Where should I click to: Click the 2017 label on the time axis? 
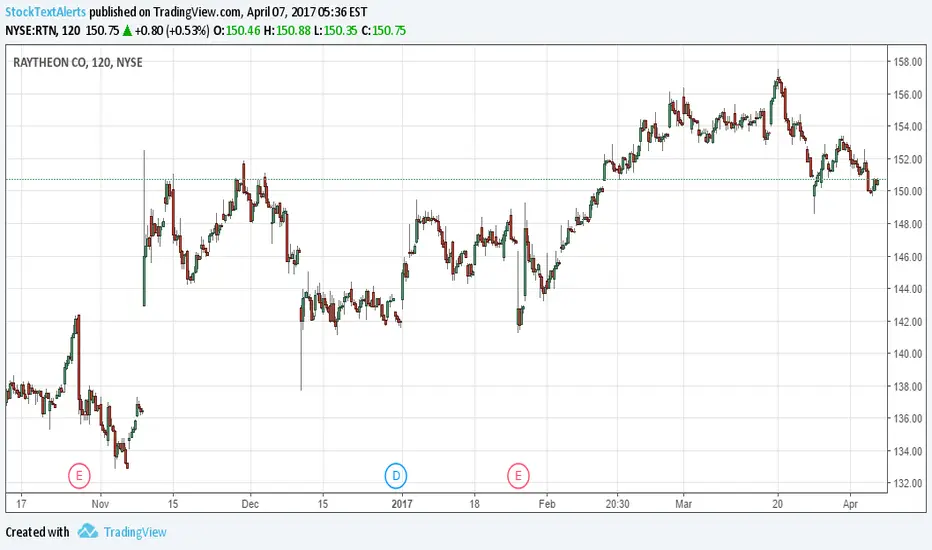coord(402,504)
